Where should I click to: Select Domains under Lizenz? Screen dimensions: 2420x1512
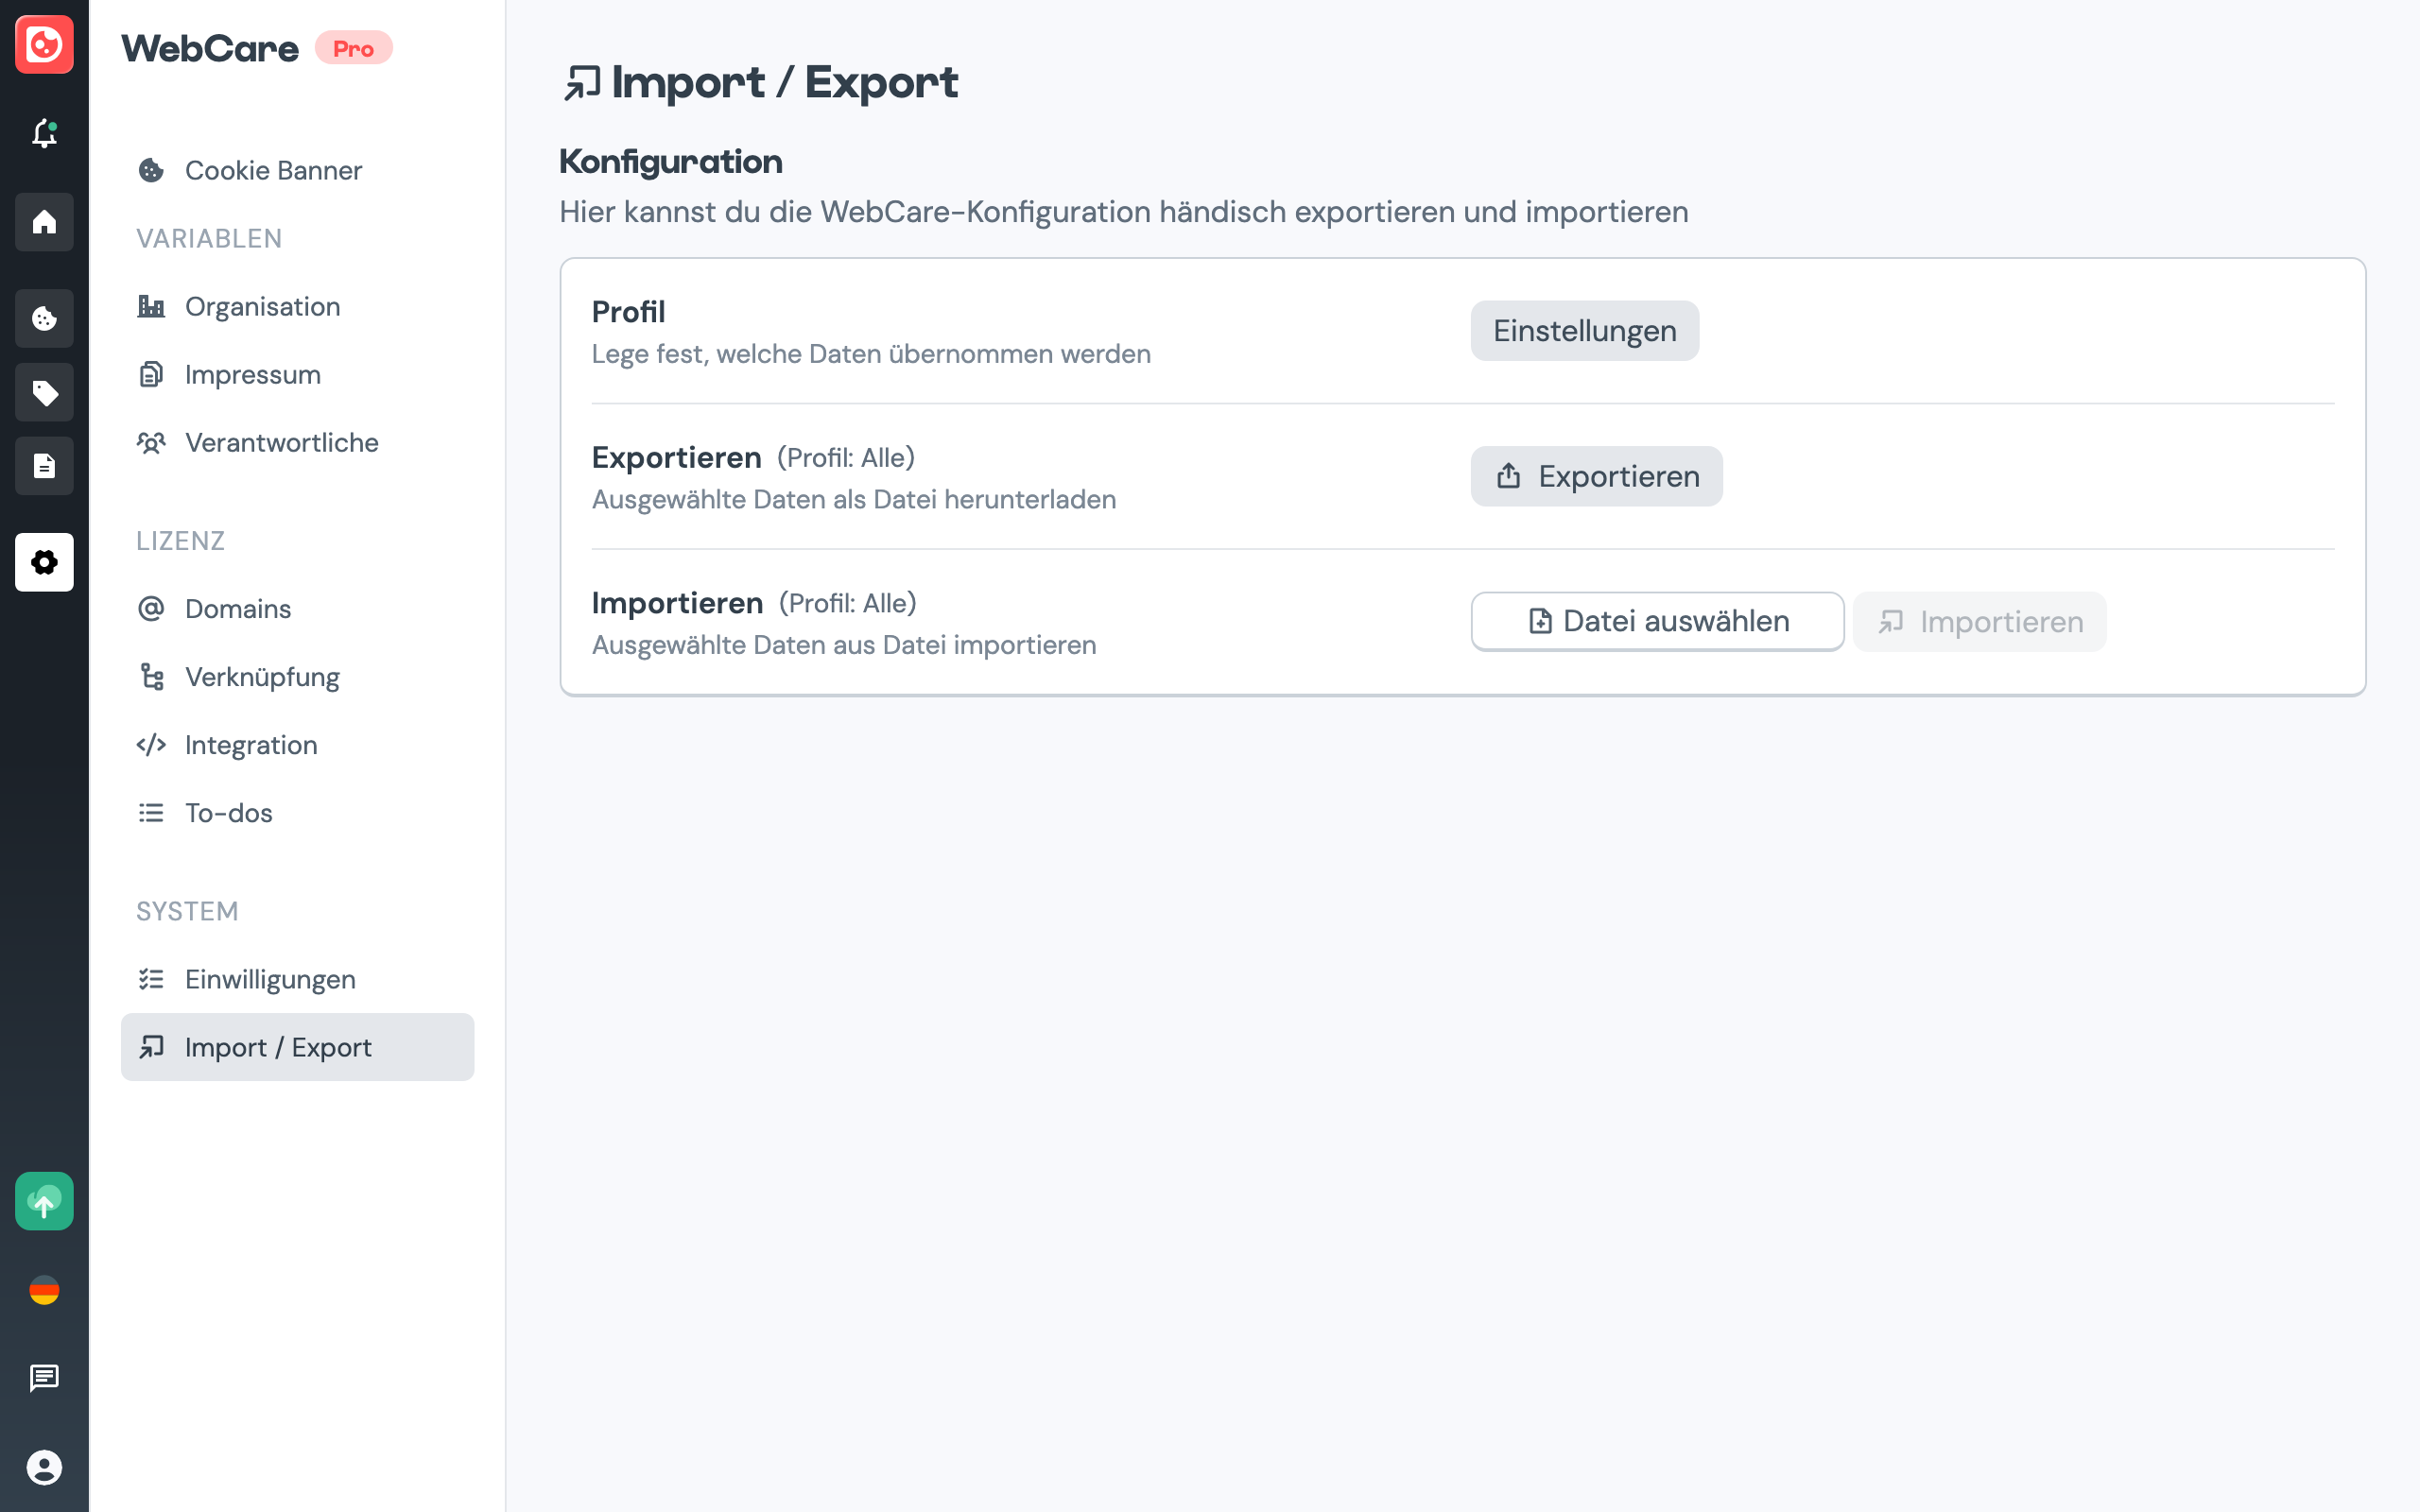click(x=238, y=608)
